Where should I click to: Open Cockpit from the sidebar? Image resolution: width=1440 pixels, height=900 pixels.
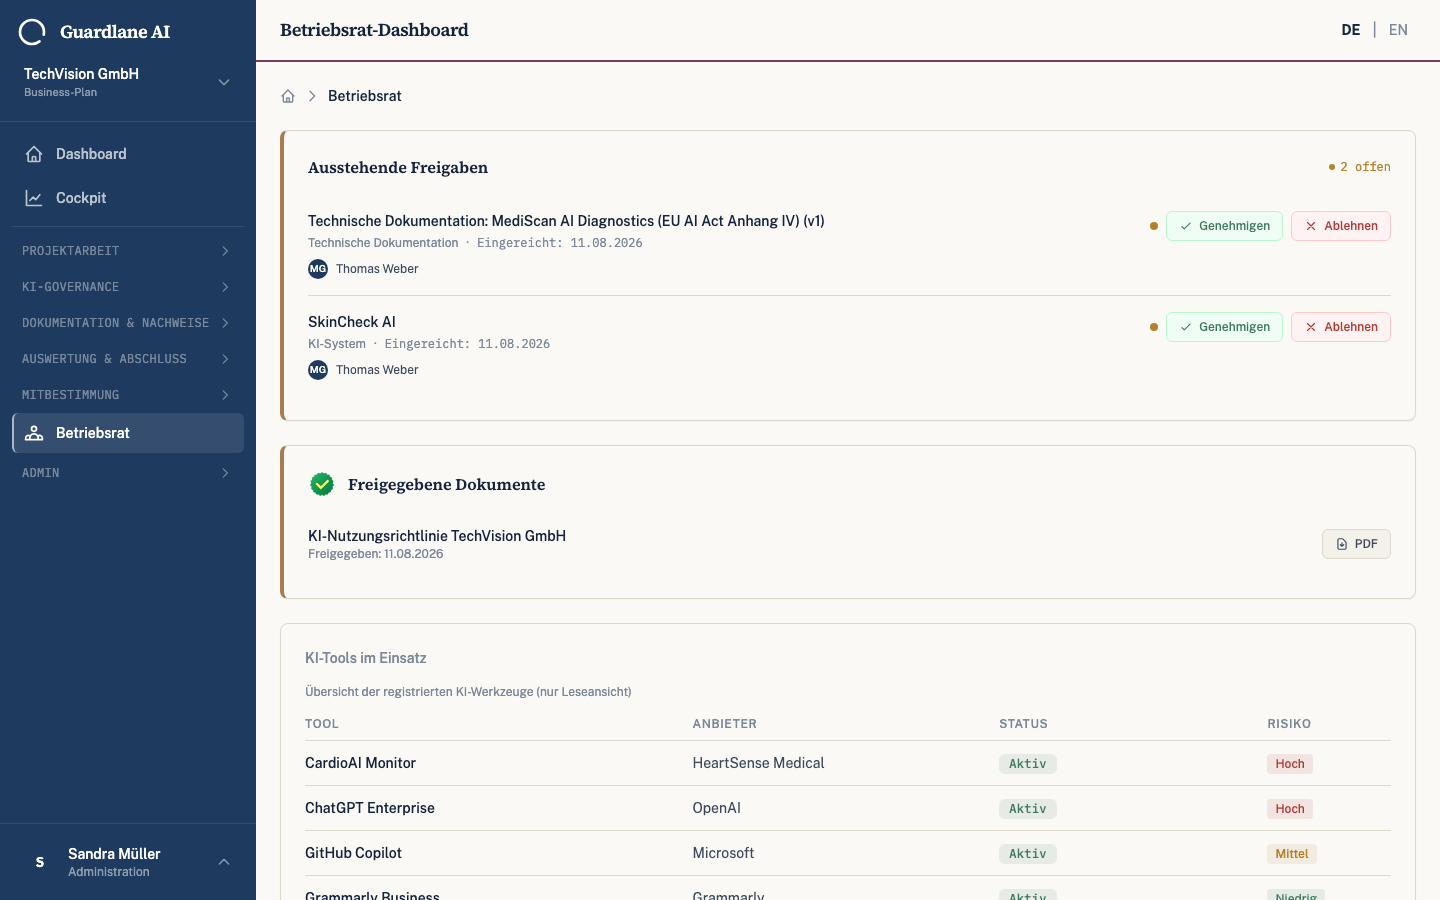(x=128, y=198)
